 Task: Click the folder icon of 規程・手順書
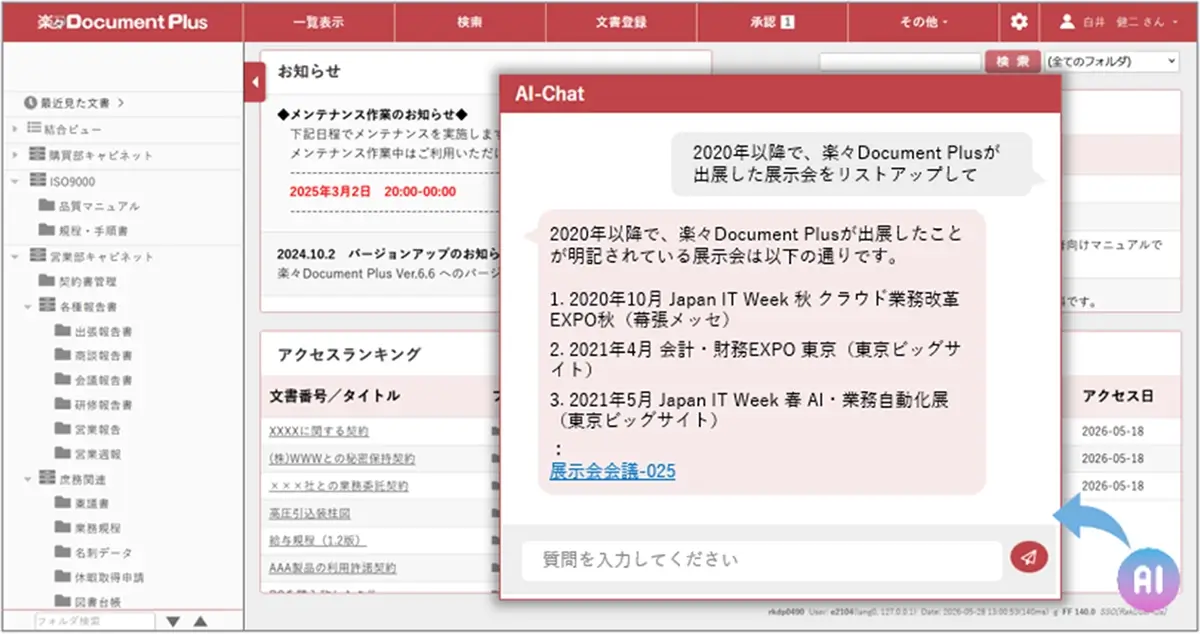tap(46, 230)
